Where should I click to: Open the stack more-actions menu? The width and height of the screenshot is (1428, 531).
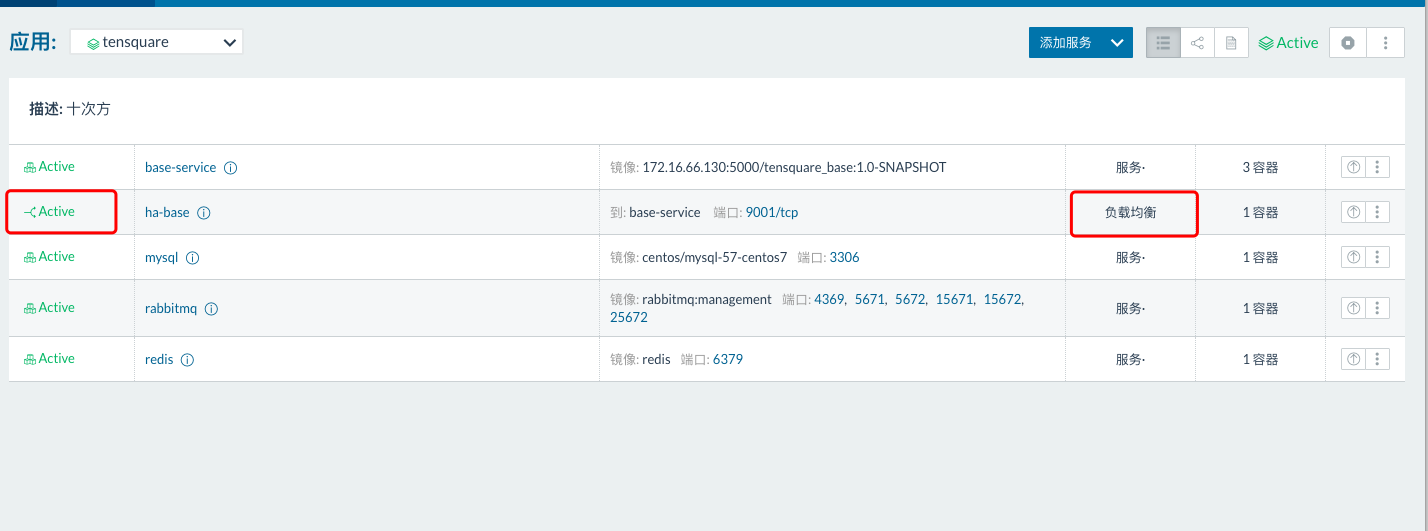(x=1385, y=43)
